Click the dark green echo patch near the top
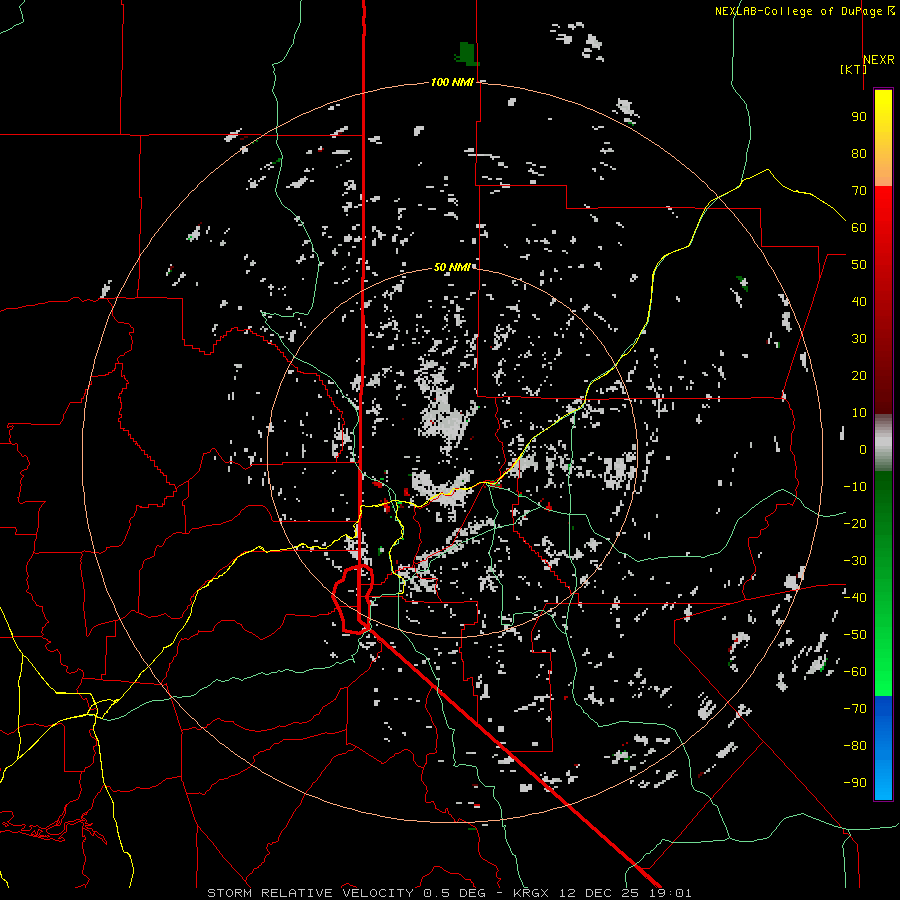 (467, 53)
